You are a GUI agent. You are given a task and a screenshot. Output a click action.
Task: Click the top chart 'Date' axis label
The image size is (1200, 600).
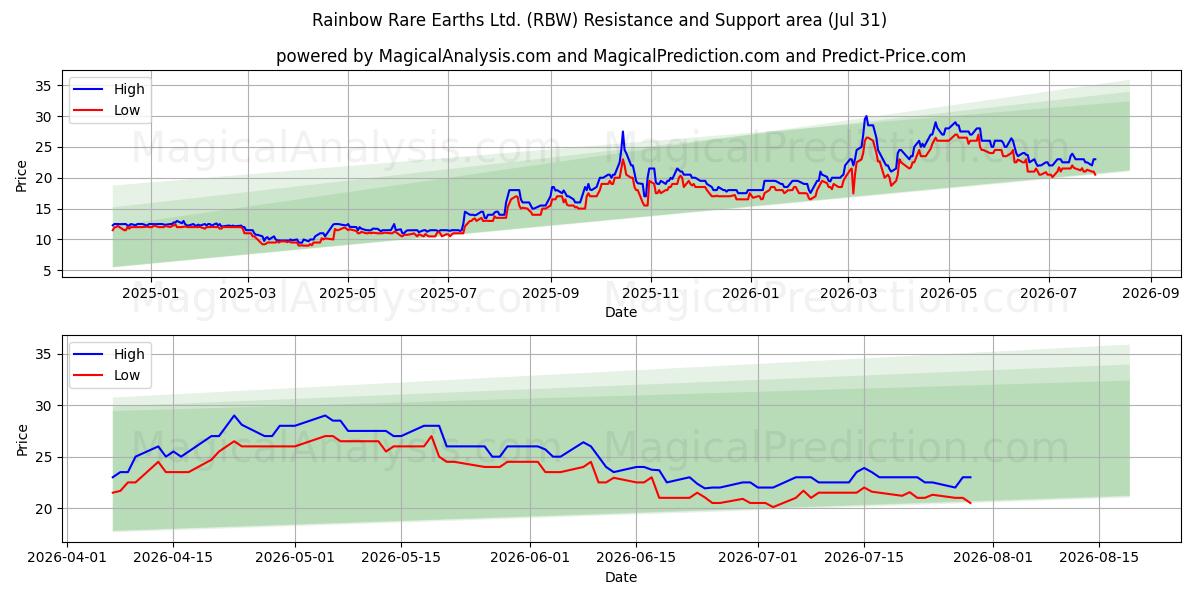coord(621,313)
